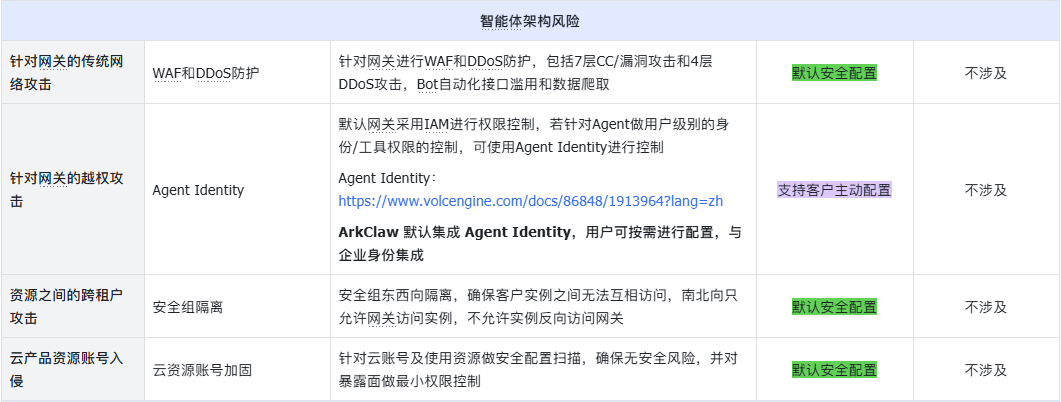Click the WAF和DDoS防护 cell

pyautogui.click(x=206, y=73)
